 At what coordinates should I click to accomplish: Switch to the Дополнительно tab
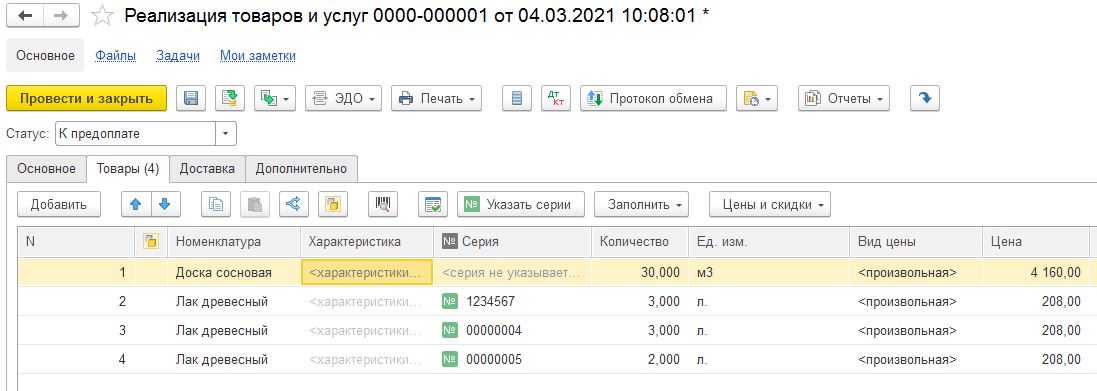(x=301, y=169)
